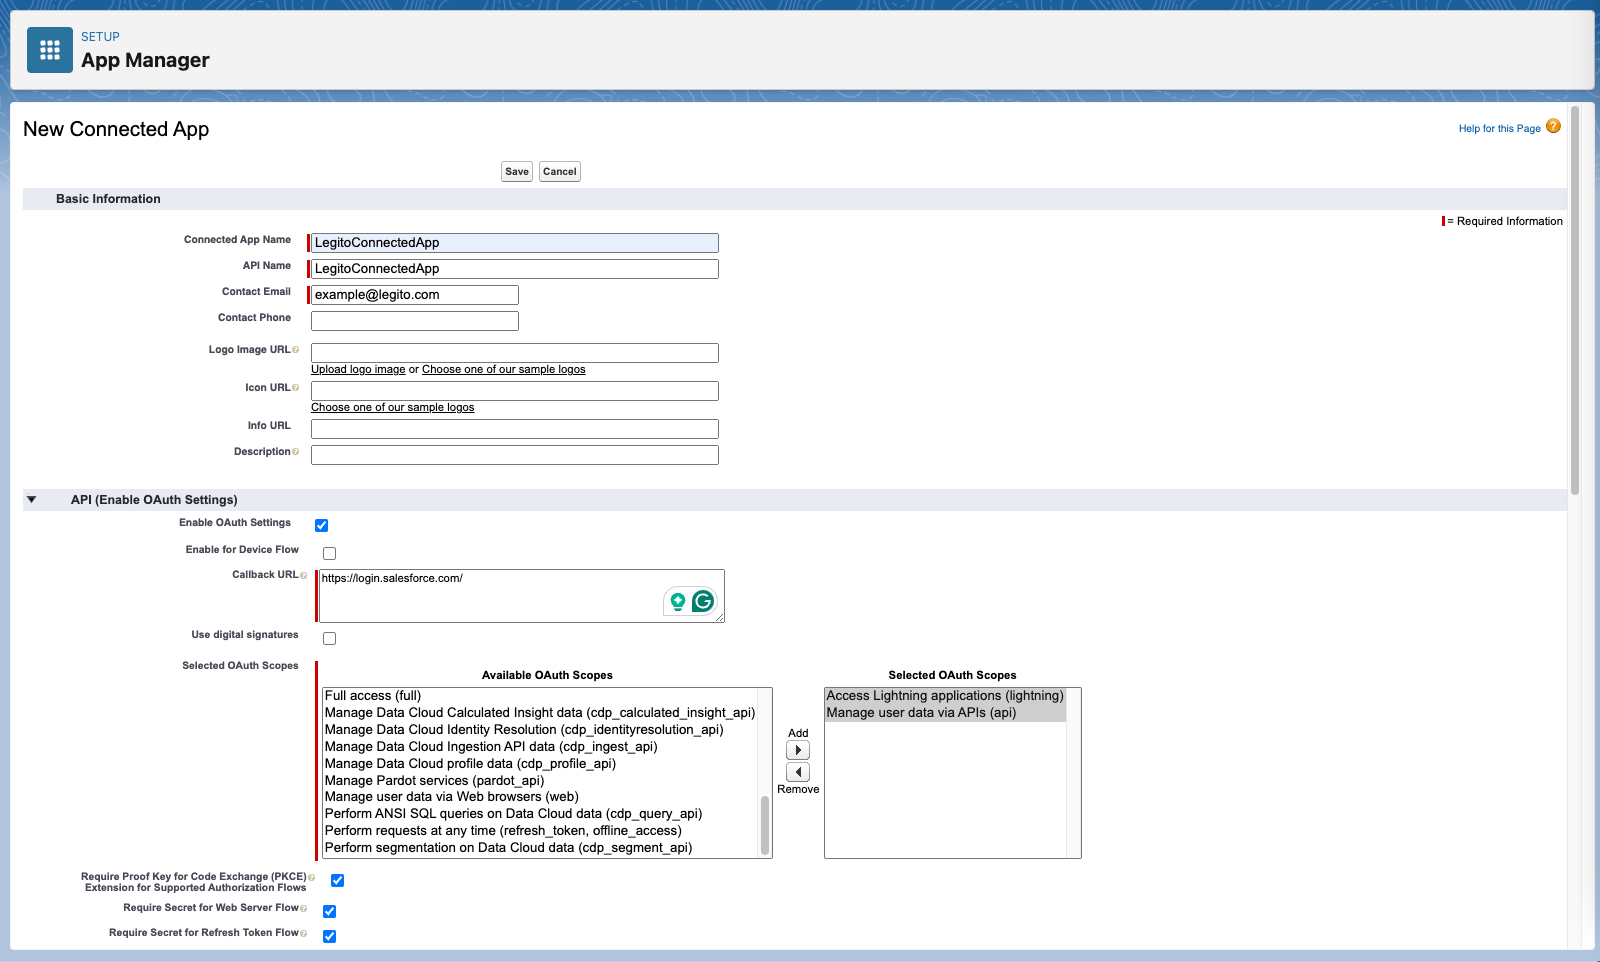Click the Save button
1600x962 pixels.
[x=517, y=172]
